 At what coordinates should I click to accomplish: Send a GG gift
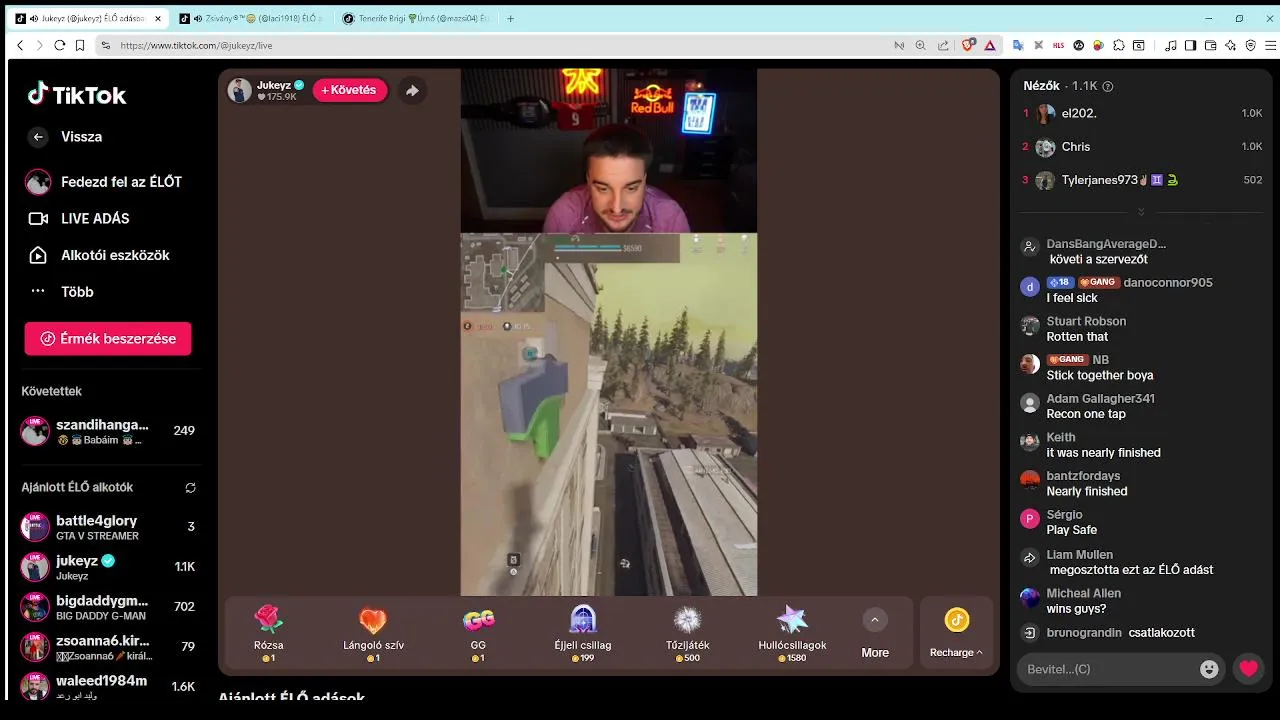point(478,633)
